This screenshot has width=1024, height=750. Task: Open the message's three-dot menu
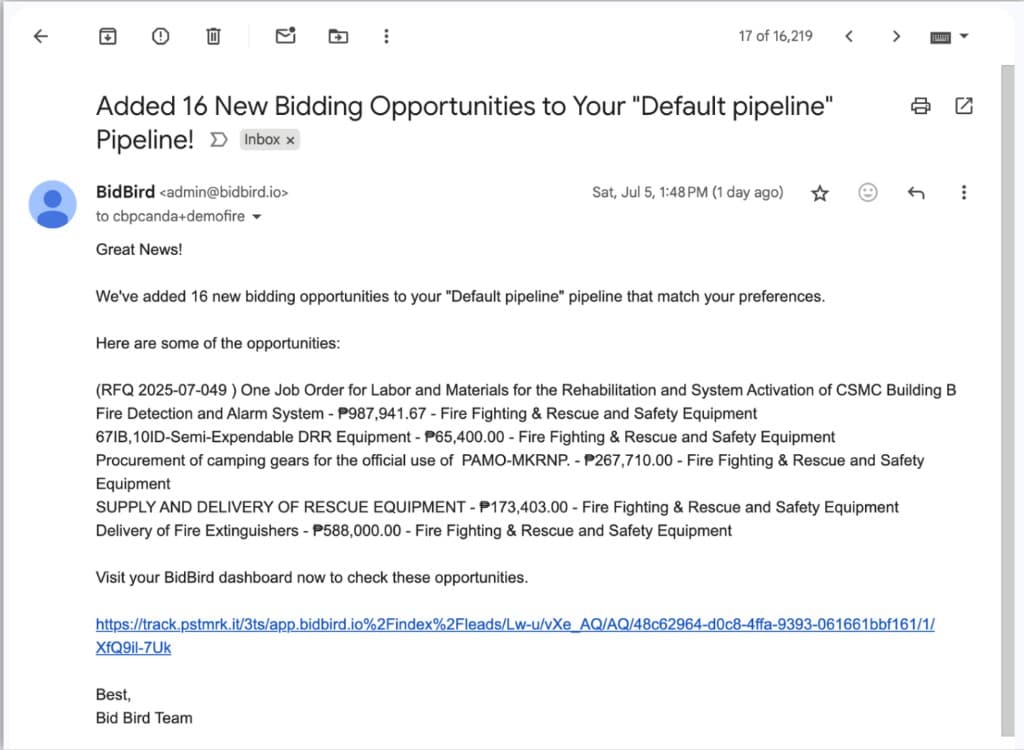click(963, 192)
